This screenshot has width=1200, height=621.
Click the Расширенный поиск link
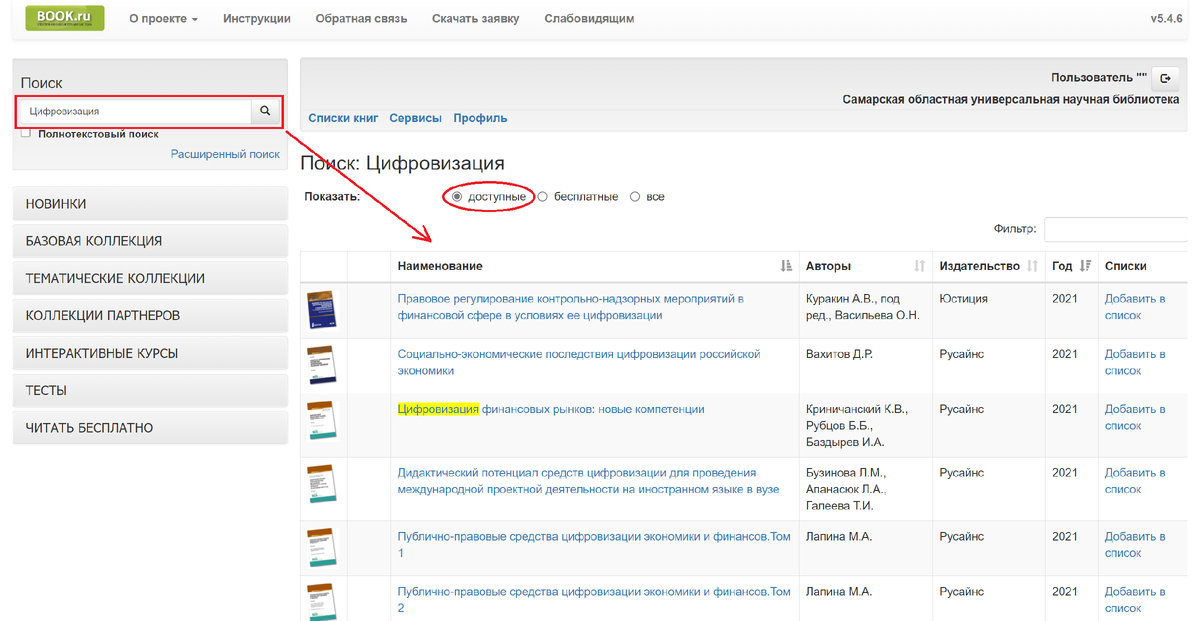pos(225,154)
